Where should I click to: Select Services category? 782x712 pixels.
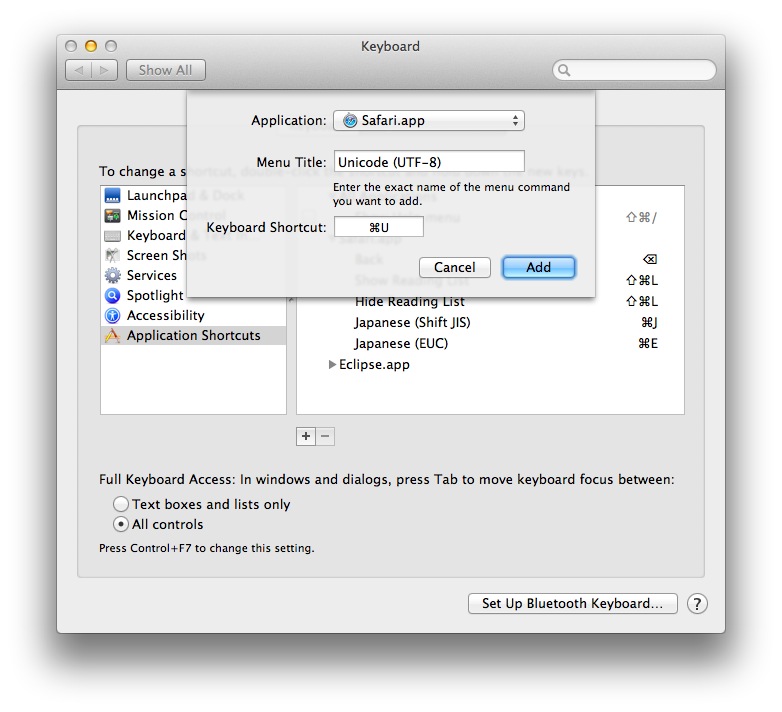click(194, 275)
